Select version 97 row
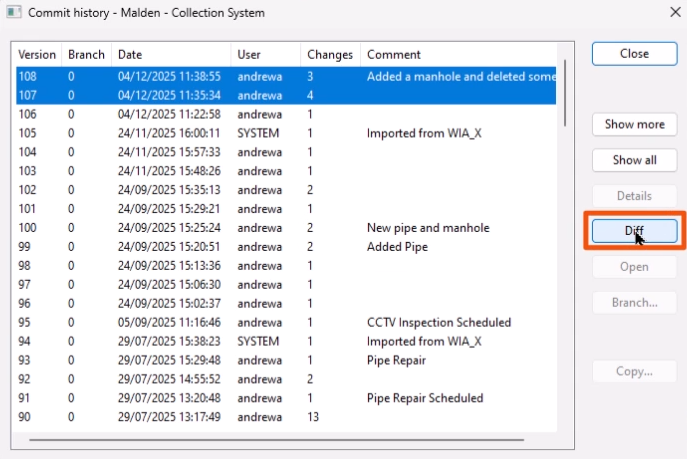The image size is (687, 459). (x=286, y=285)
